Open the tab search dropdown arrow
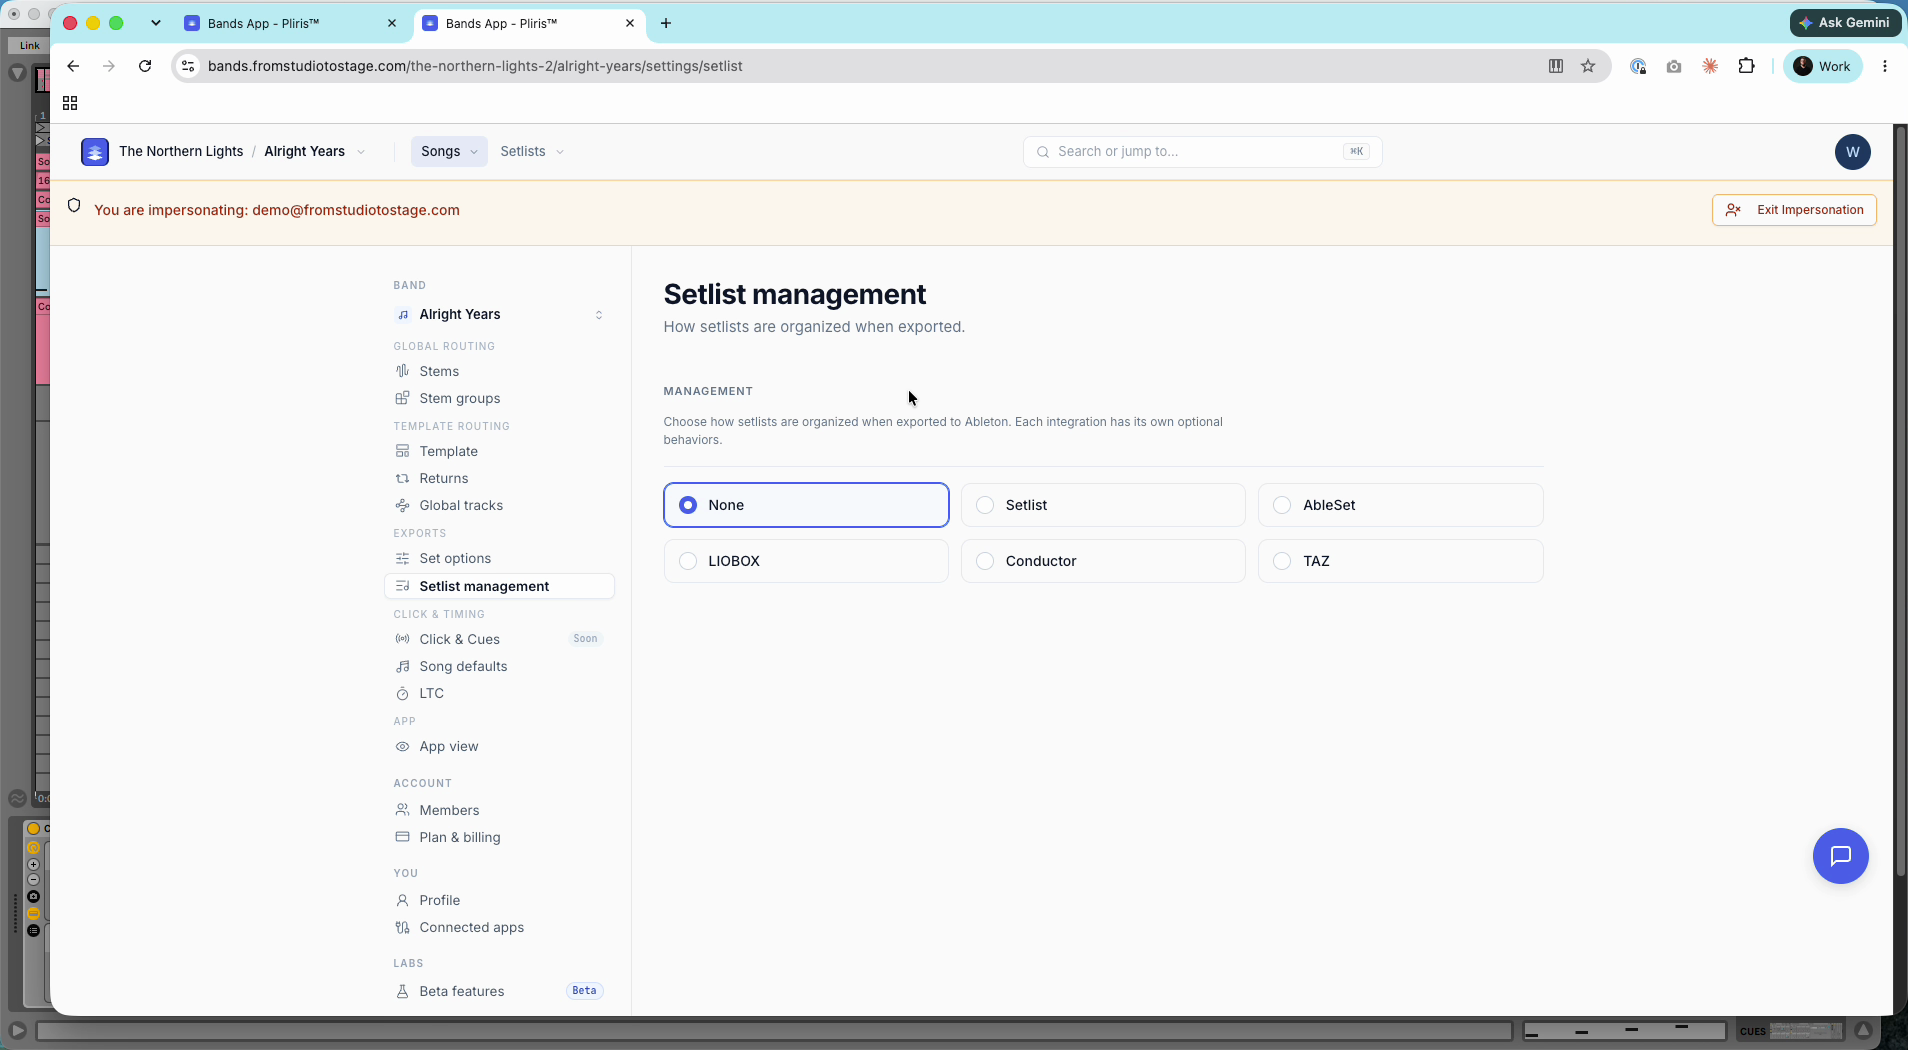 pyautogui.click(x=155, y=23)
